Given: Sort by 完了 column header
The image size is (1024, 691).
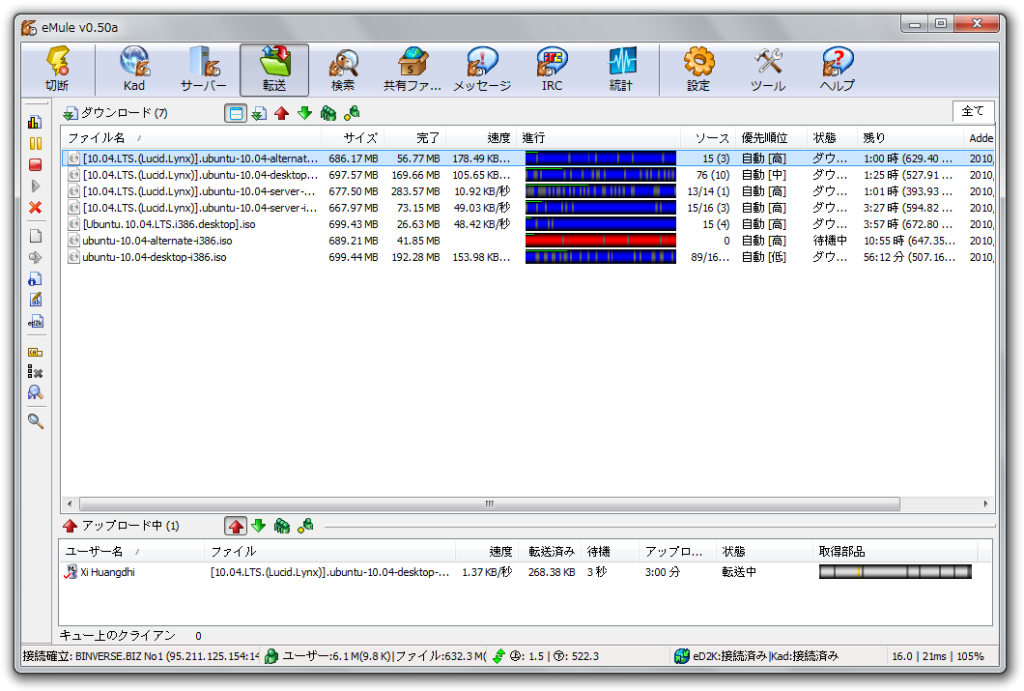Looking at the screenshot, I should [x=415, y=138].
